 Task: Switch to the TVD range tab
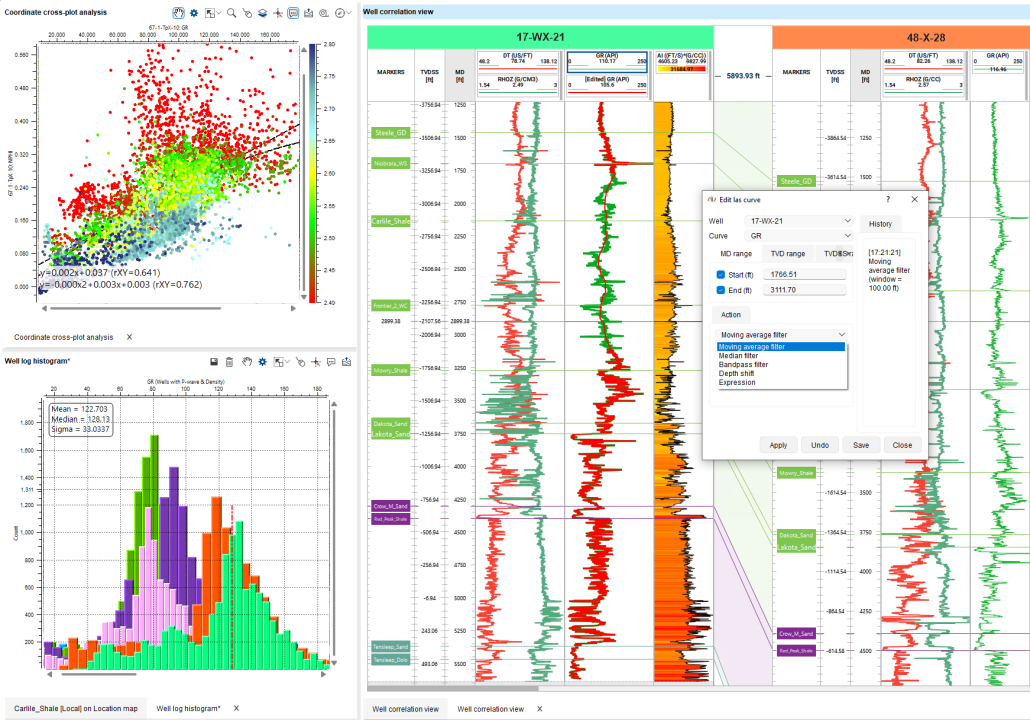click(x=787, y=254)
